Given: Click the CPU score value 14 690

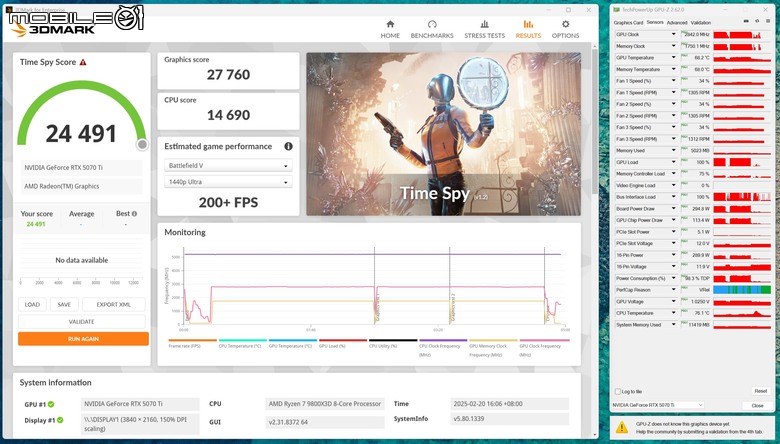Looking at the screenshot, I should coord(228,115).
